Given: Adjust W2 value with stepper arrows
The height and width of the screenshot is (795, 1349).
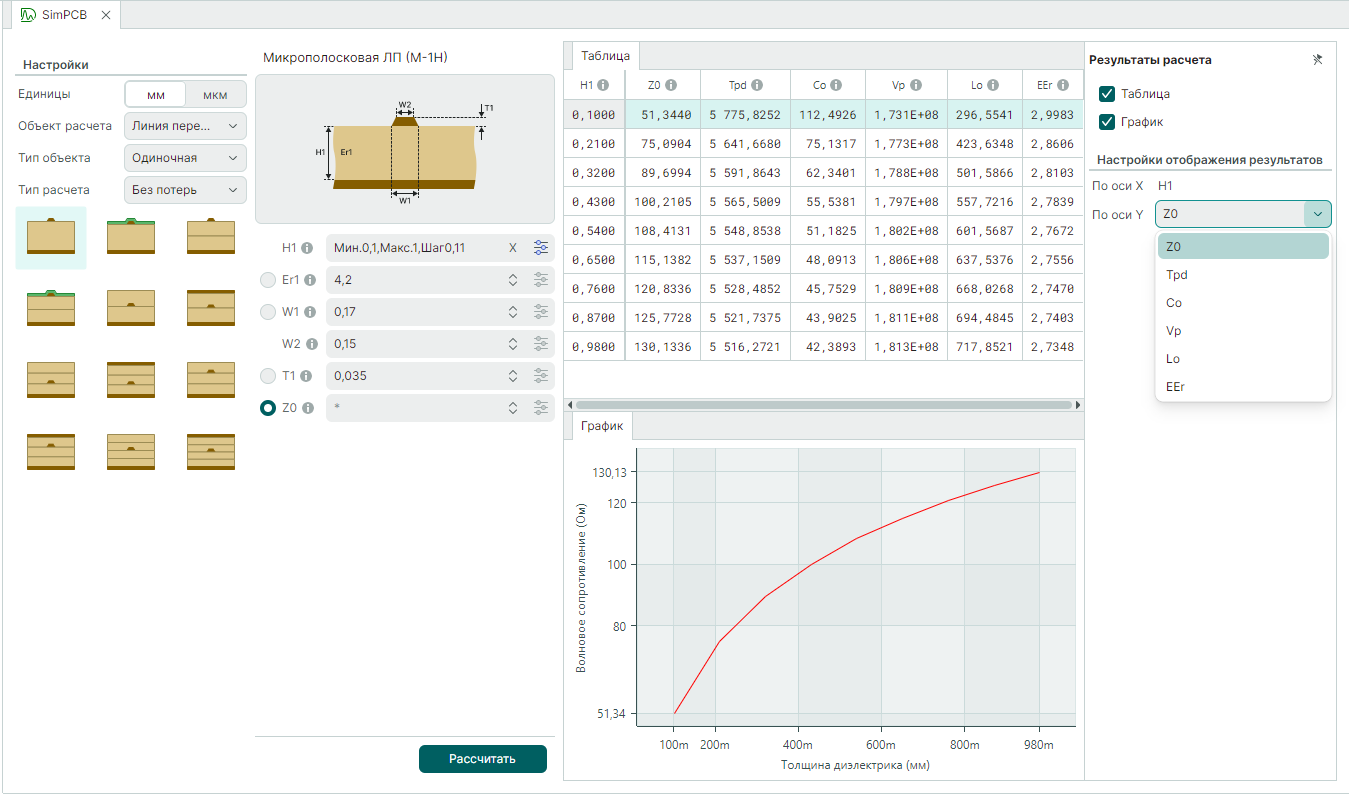Looking at the screenshot, I should point(513,344).
